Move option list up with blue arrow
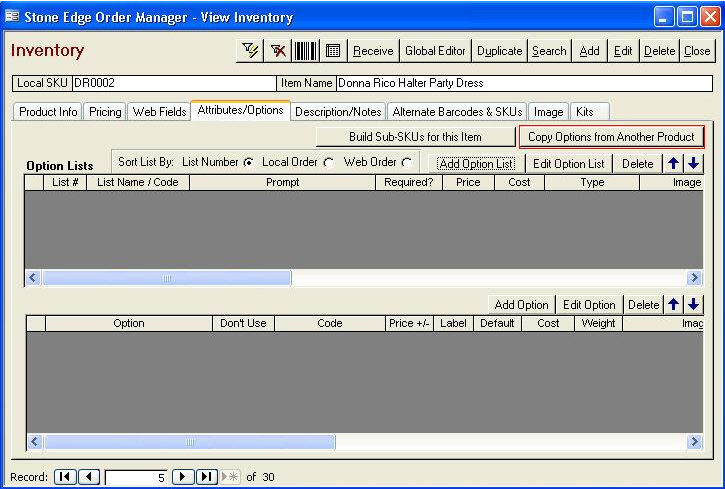The image size is (725, 489). (x=673, y=163)
